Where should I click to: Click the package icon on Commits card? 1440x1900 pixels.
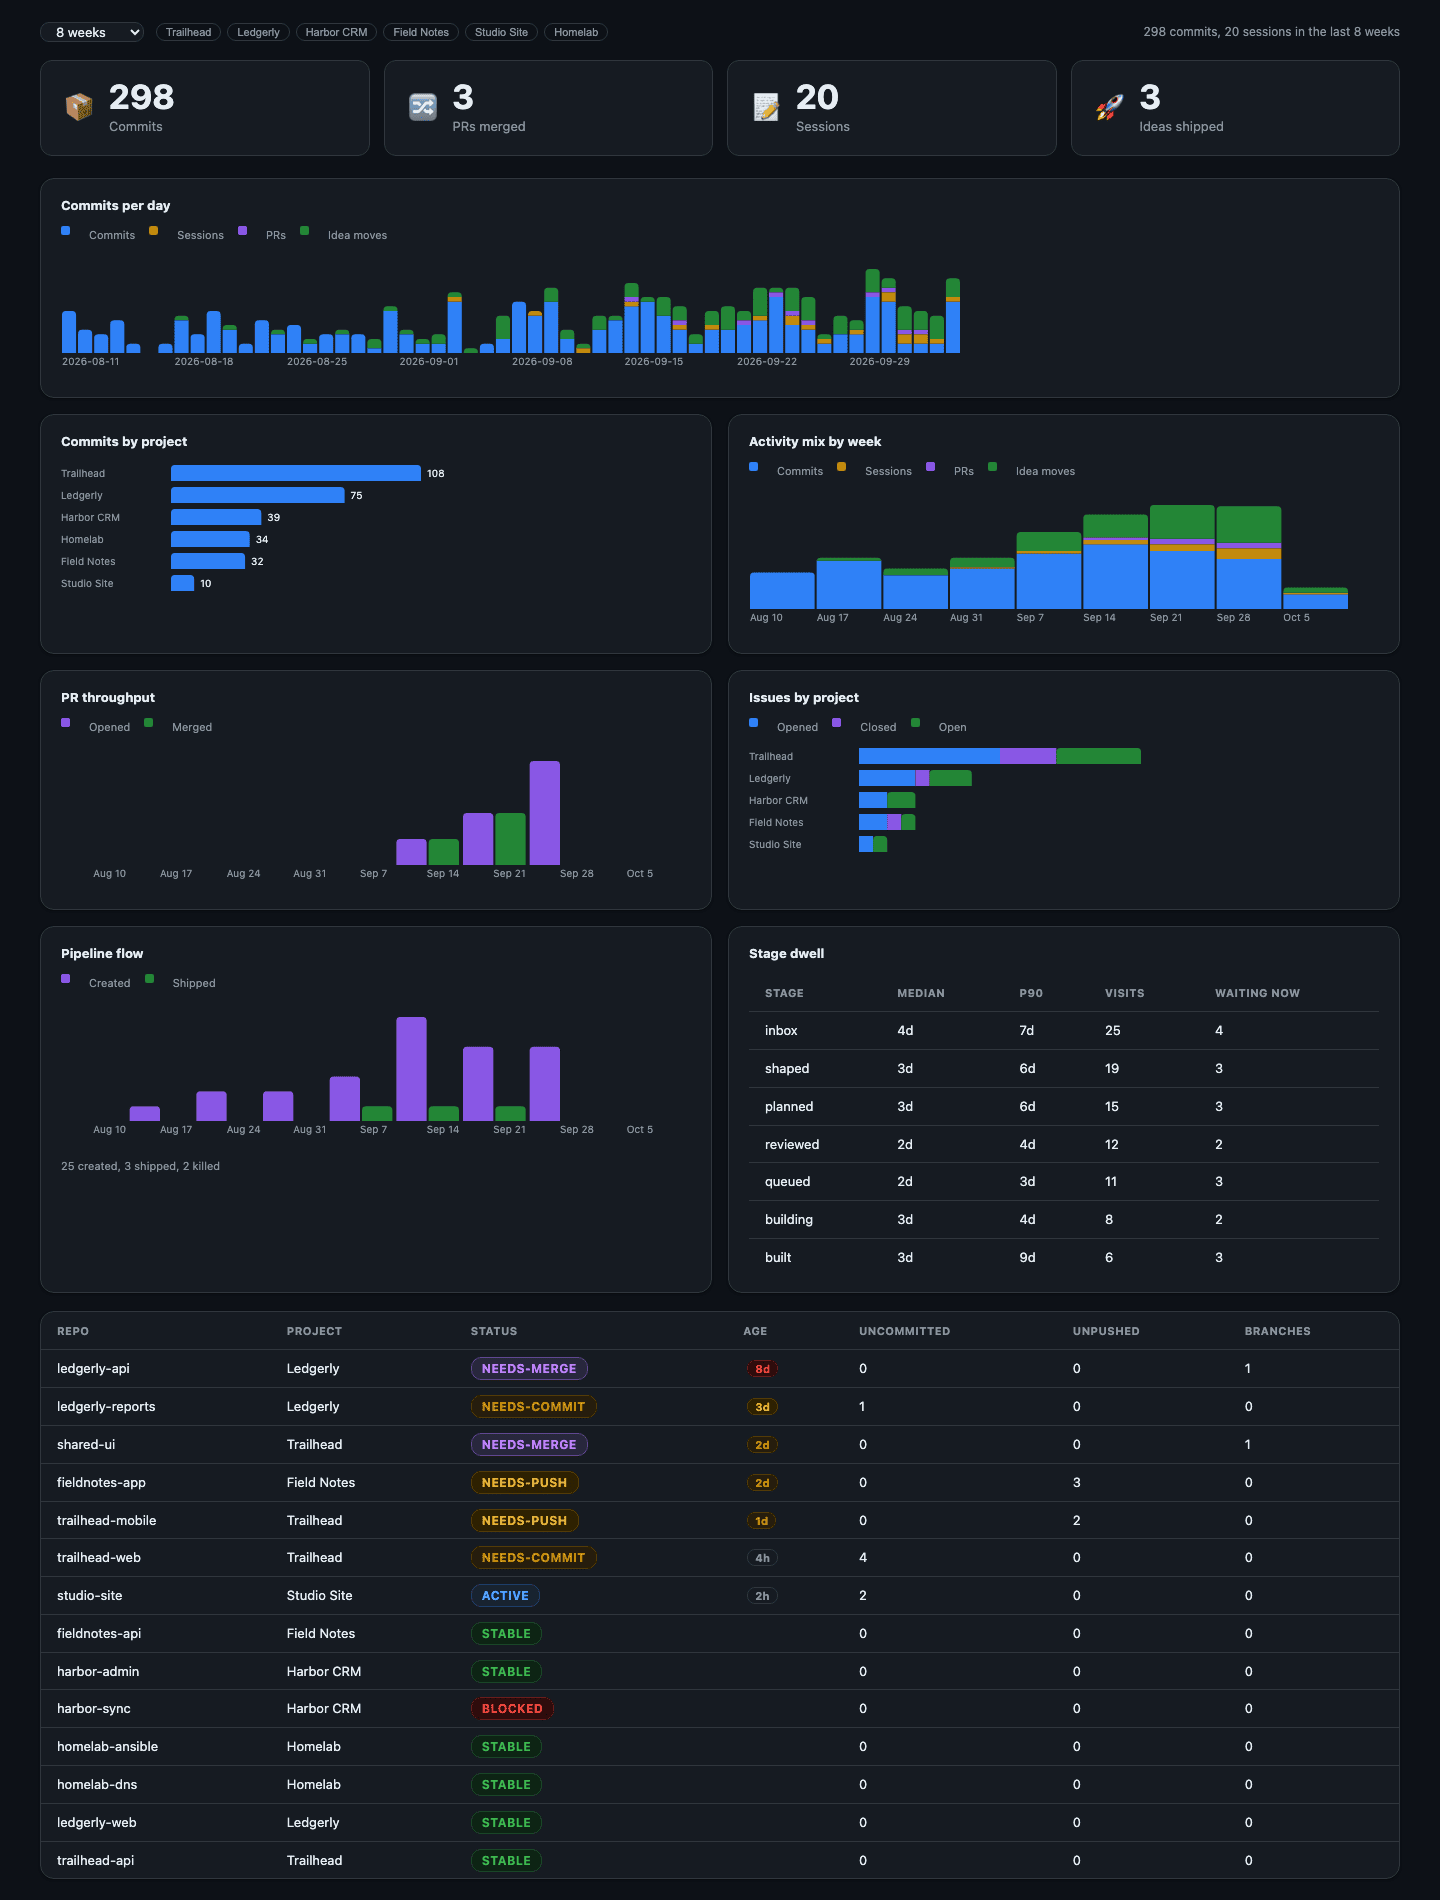click(x=79, y=107)
